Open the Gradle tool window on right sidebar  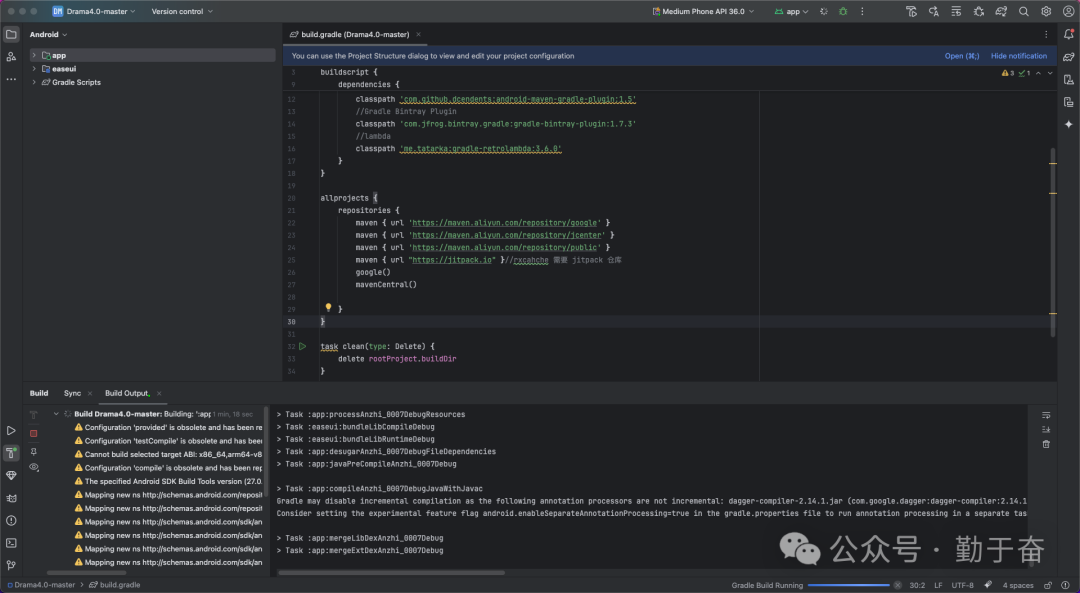[1068, 57]
